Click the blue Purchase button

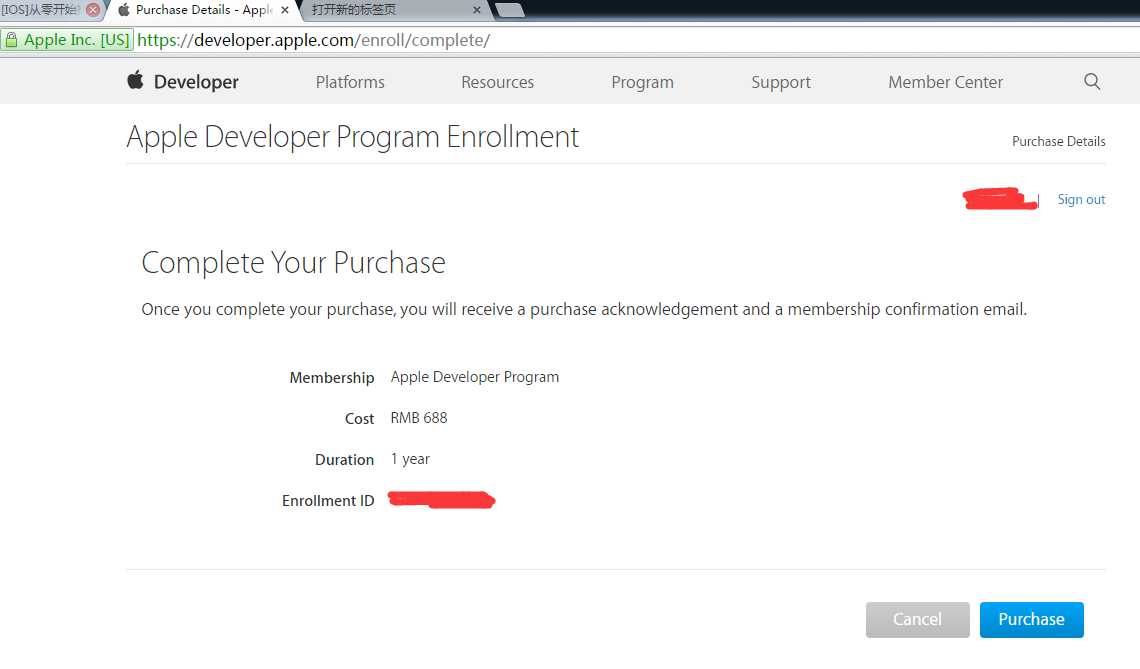coord(1031,620)
